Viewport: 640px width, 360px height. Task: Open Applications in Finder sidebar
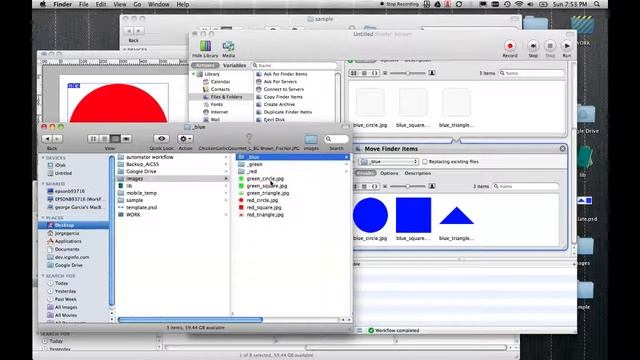68,241
